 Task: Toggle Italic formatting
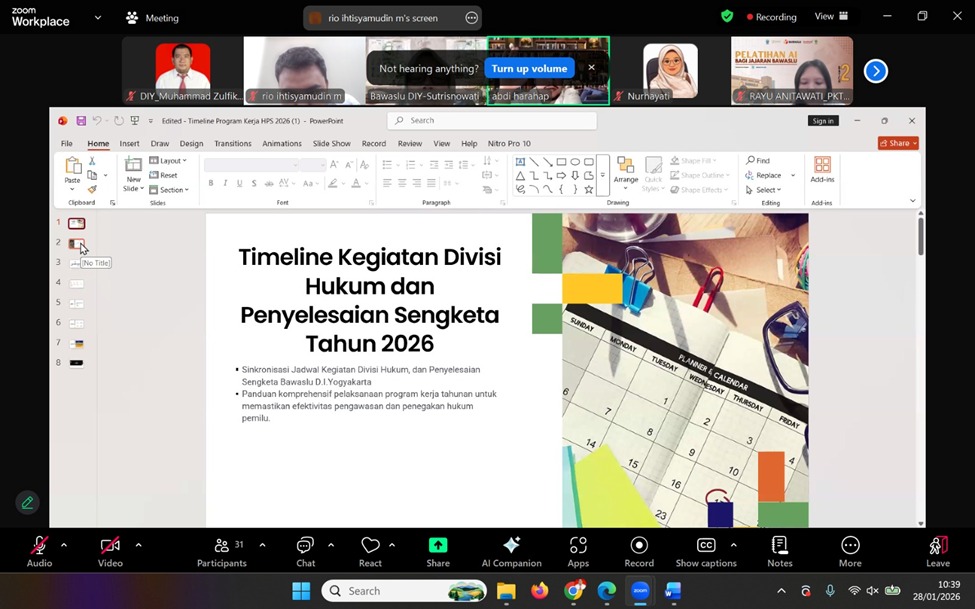click(225, 183)
